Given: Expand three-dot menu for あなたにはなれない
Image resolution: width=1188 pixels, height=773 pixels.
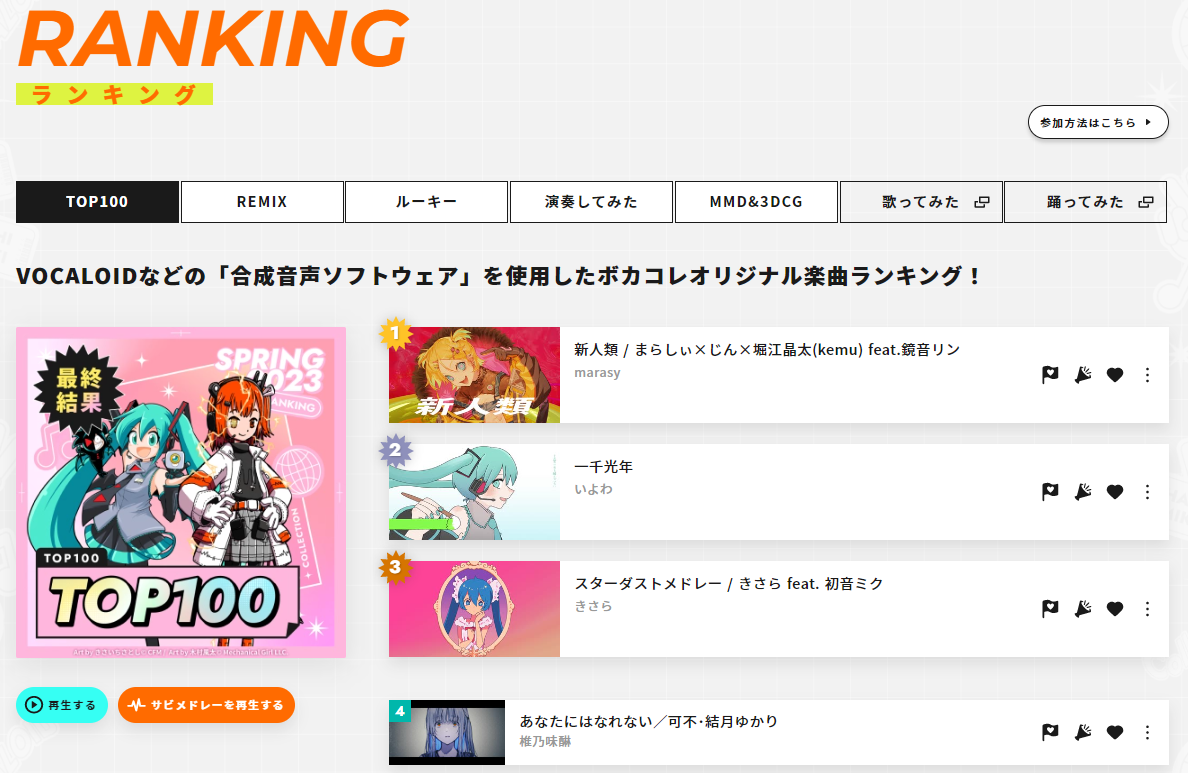Looking at the screenshot, I should [x=1147, y=732].
